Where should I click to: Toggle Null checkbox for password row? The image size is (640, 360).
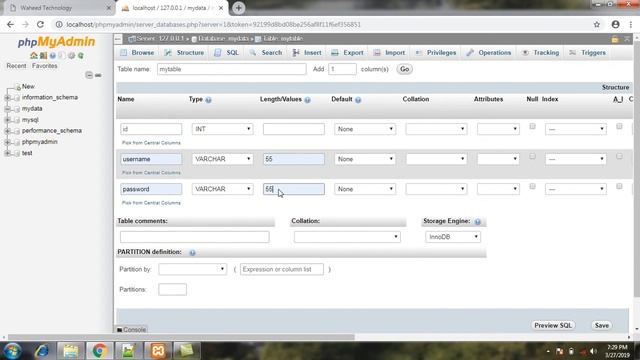click(532, 187)
